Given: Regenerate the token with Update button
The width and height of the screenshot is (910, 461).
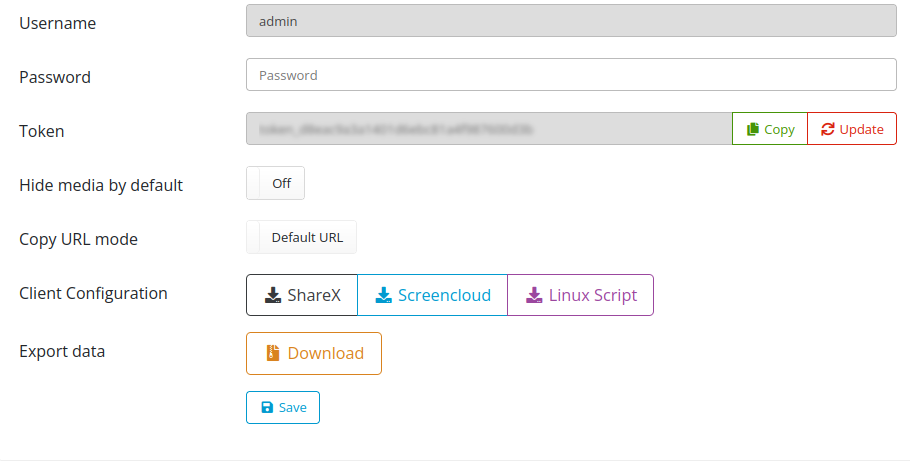Looking at the screenshot, I should coord(852,128).
